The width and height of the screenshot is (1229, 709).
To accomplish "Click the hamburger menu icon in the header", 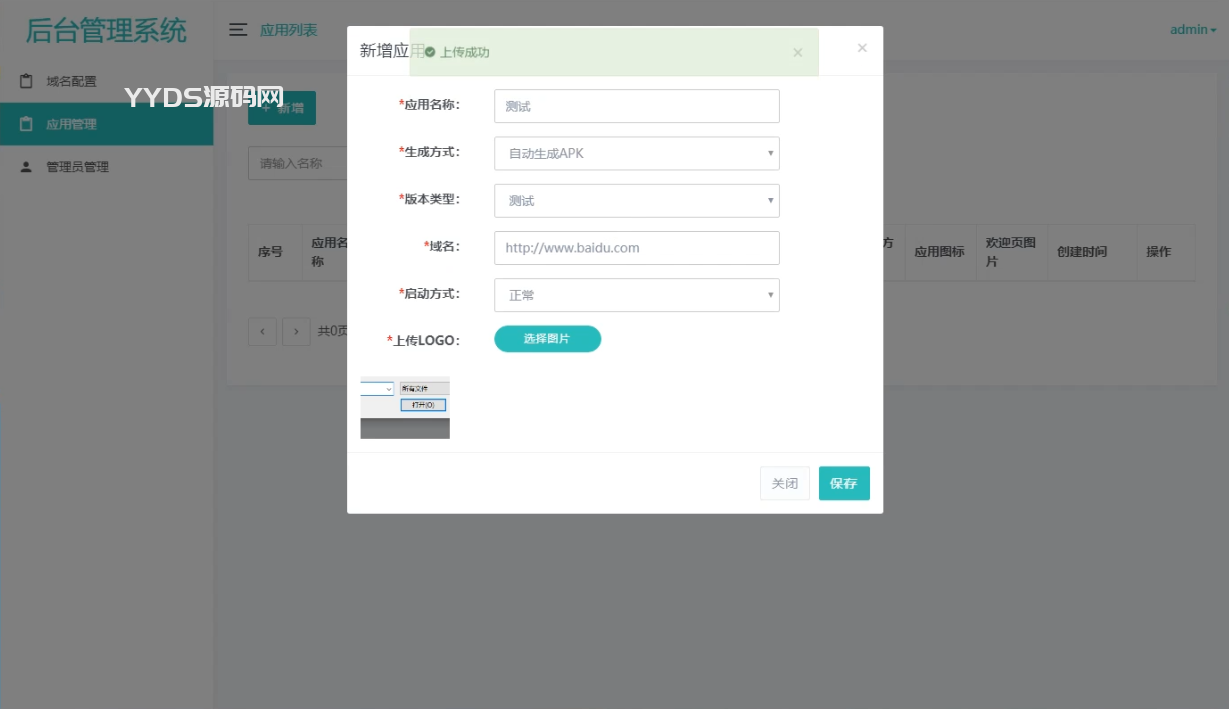I will 238,30.
